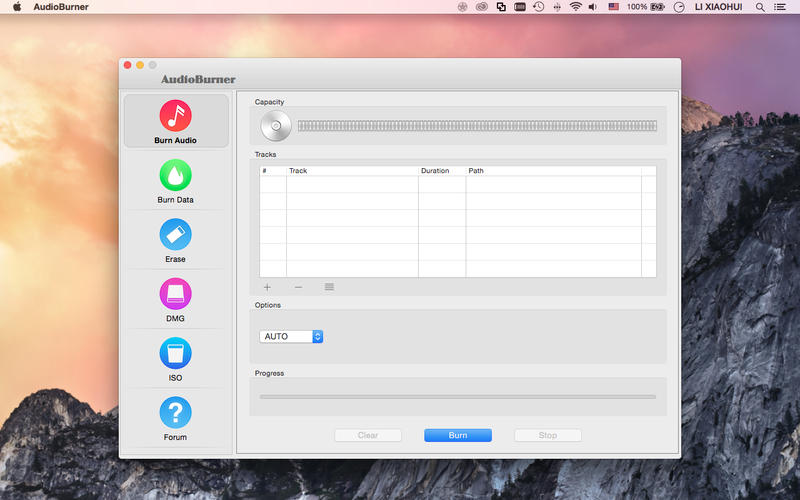The width and height of the screenshot is (800, 500).
Task: Open the track list options icon
Action: (x=329, y=287)
